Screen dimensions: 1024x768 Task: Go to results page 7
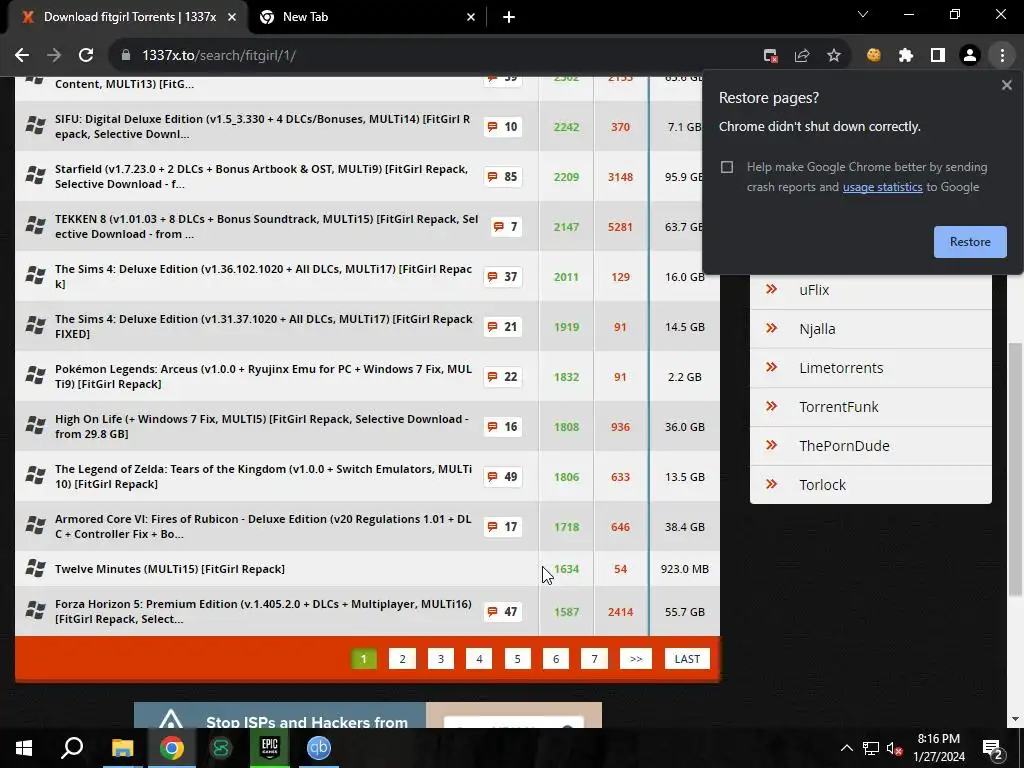point(594,659)
